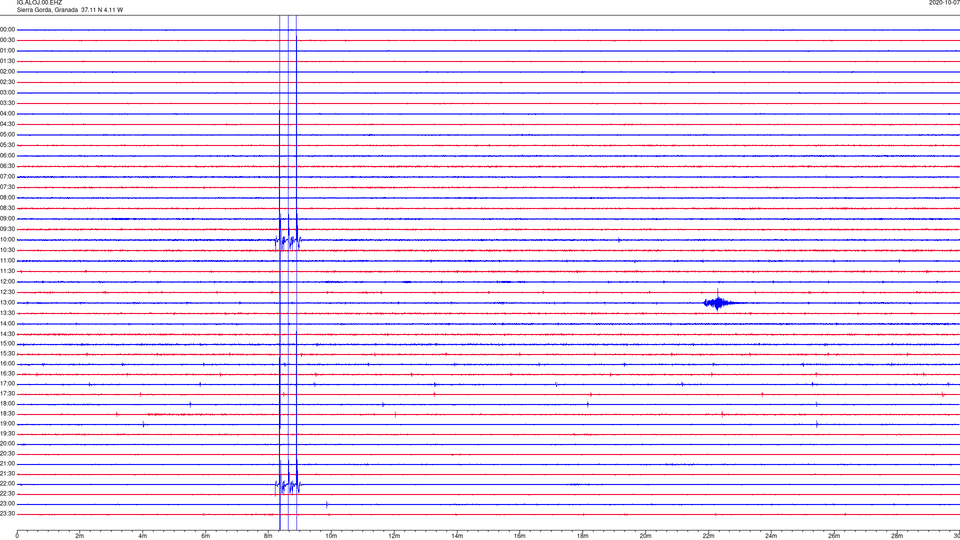Click the 07:00 time label
960x540 pixels.
pos(8,176)
